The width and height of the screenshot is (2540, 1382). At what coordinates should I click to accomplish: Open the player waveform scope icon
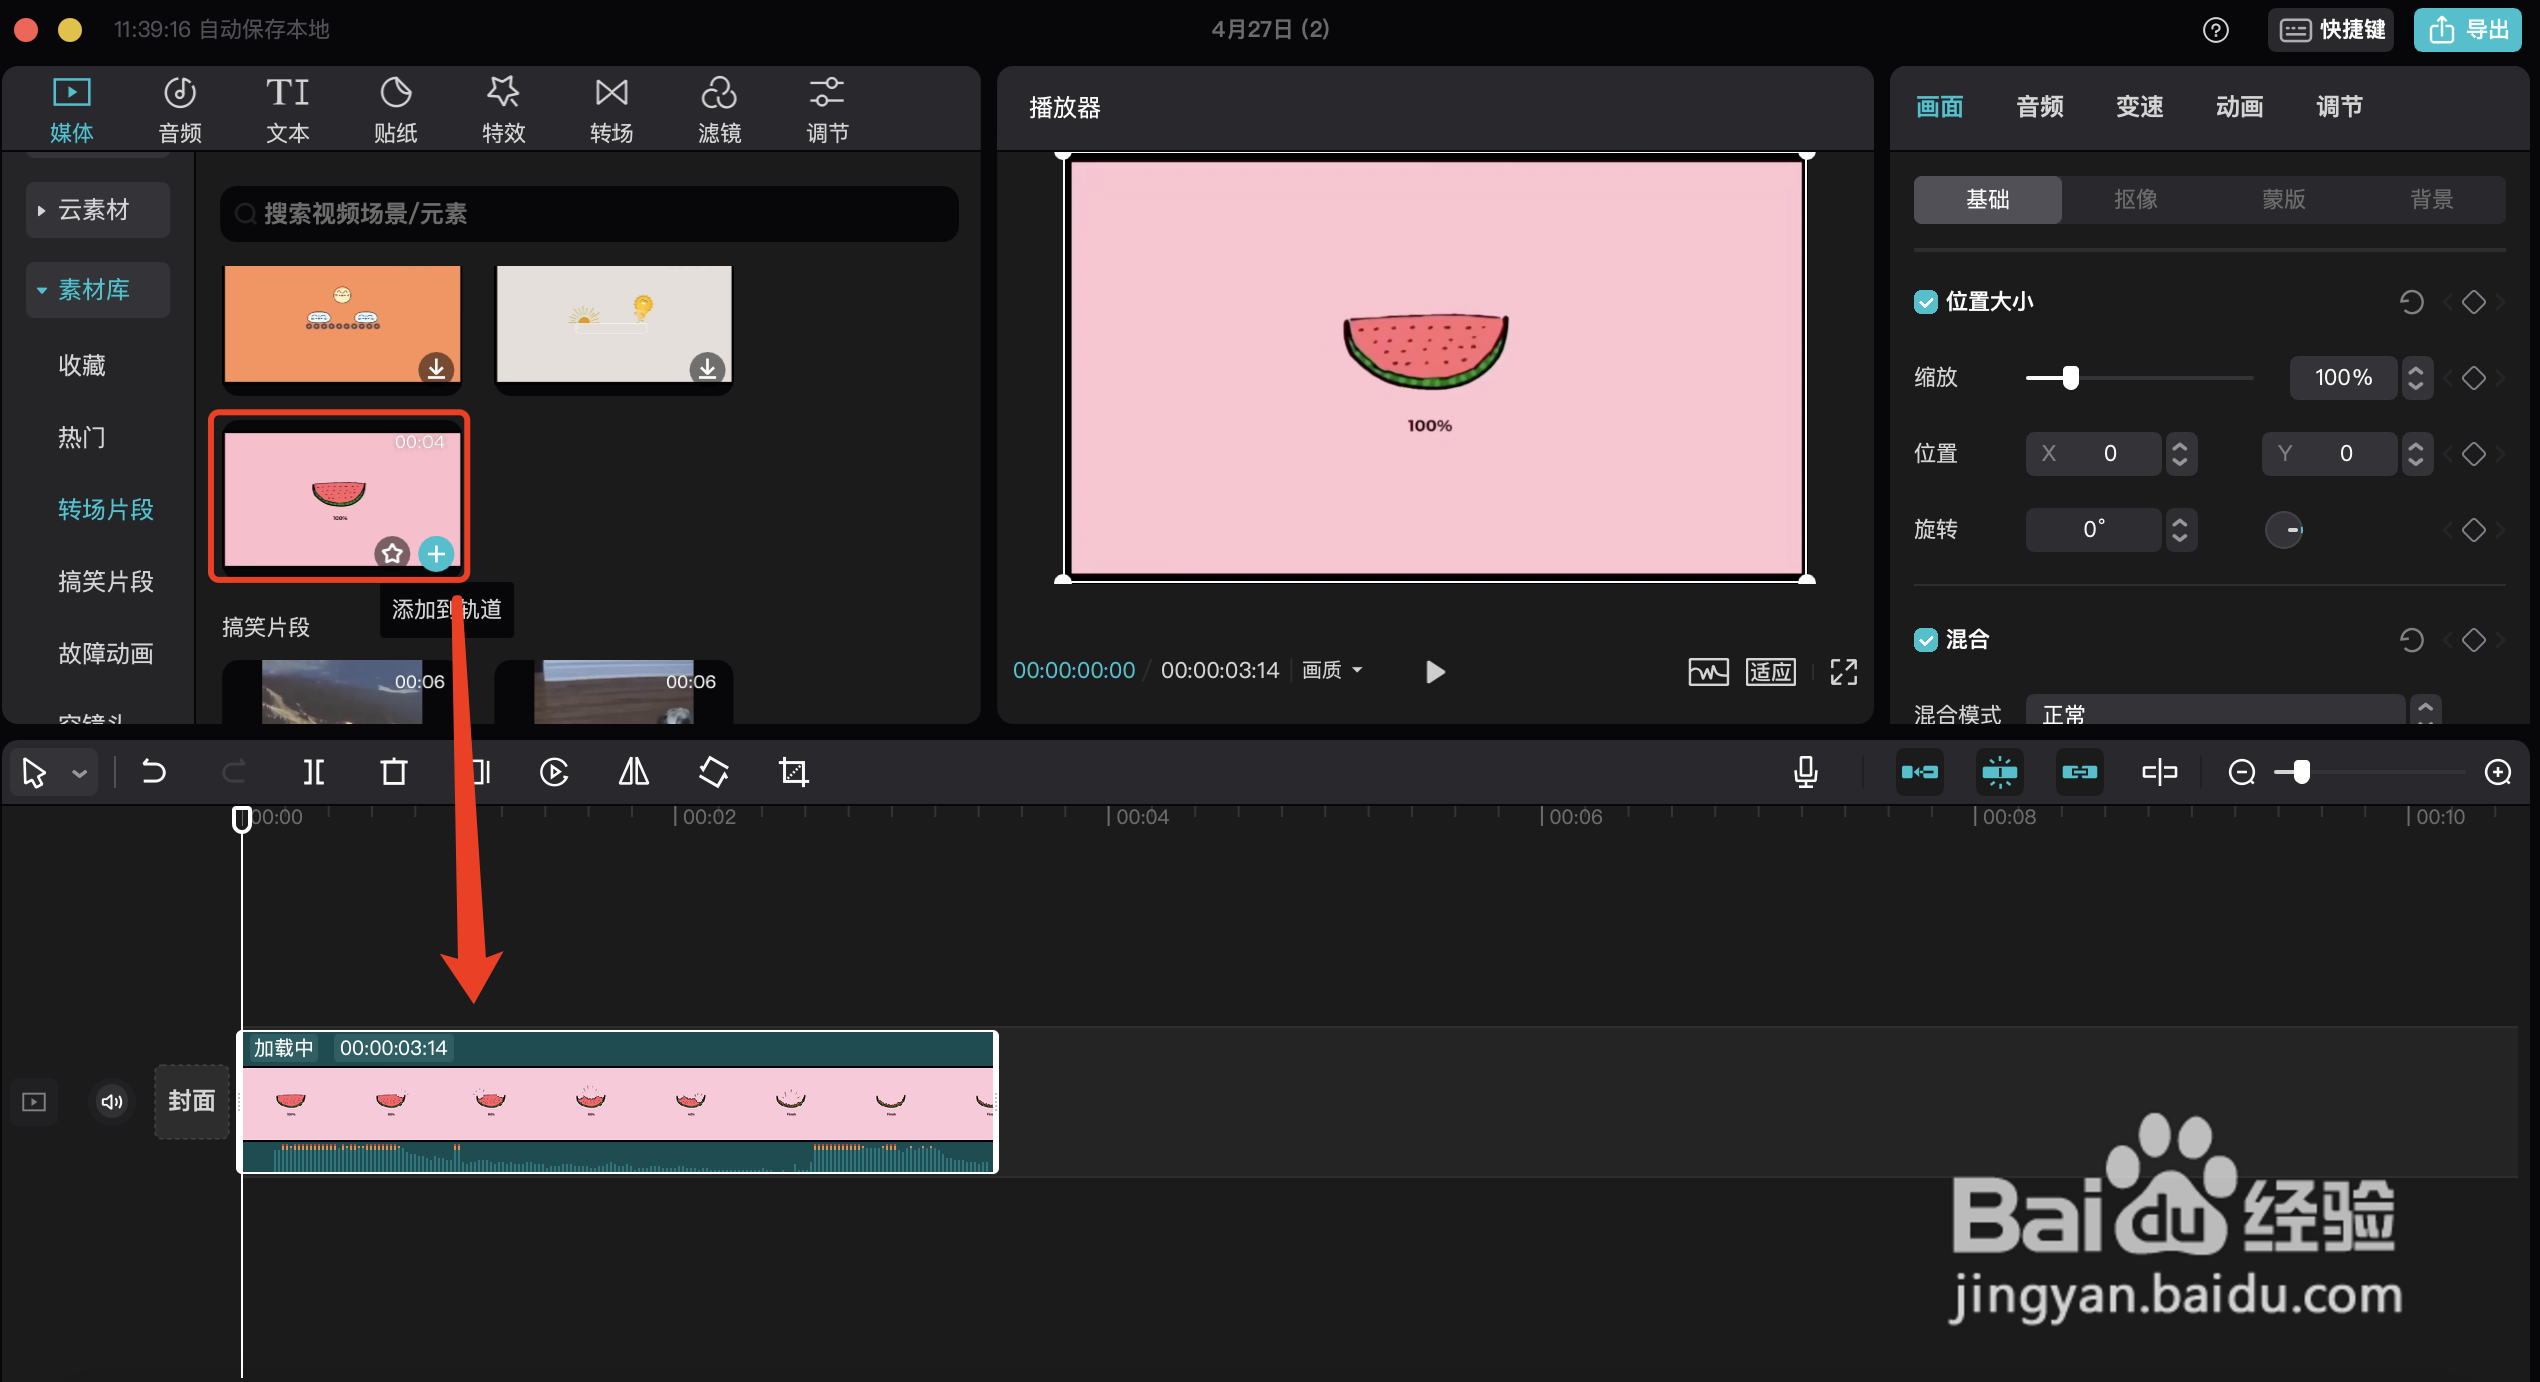tap(1708, 671)
